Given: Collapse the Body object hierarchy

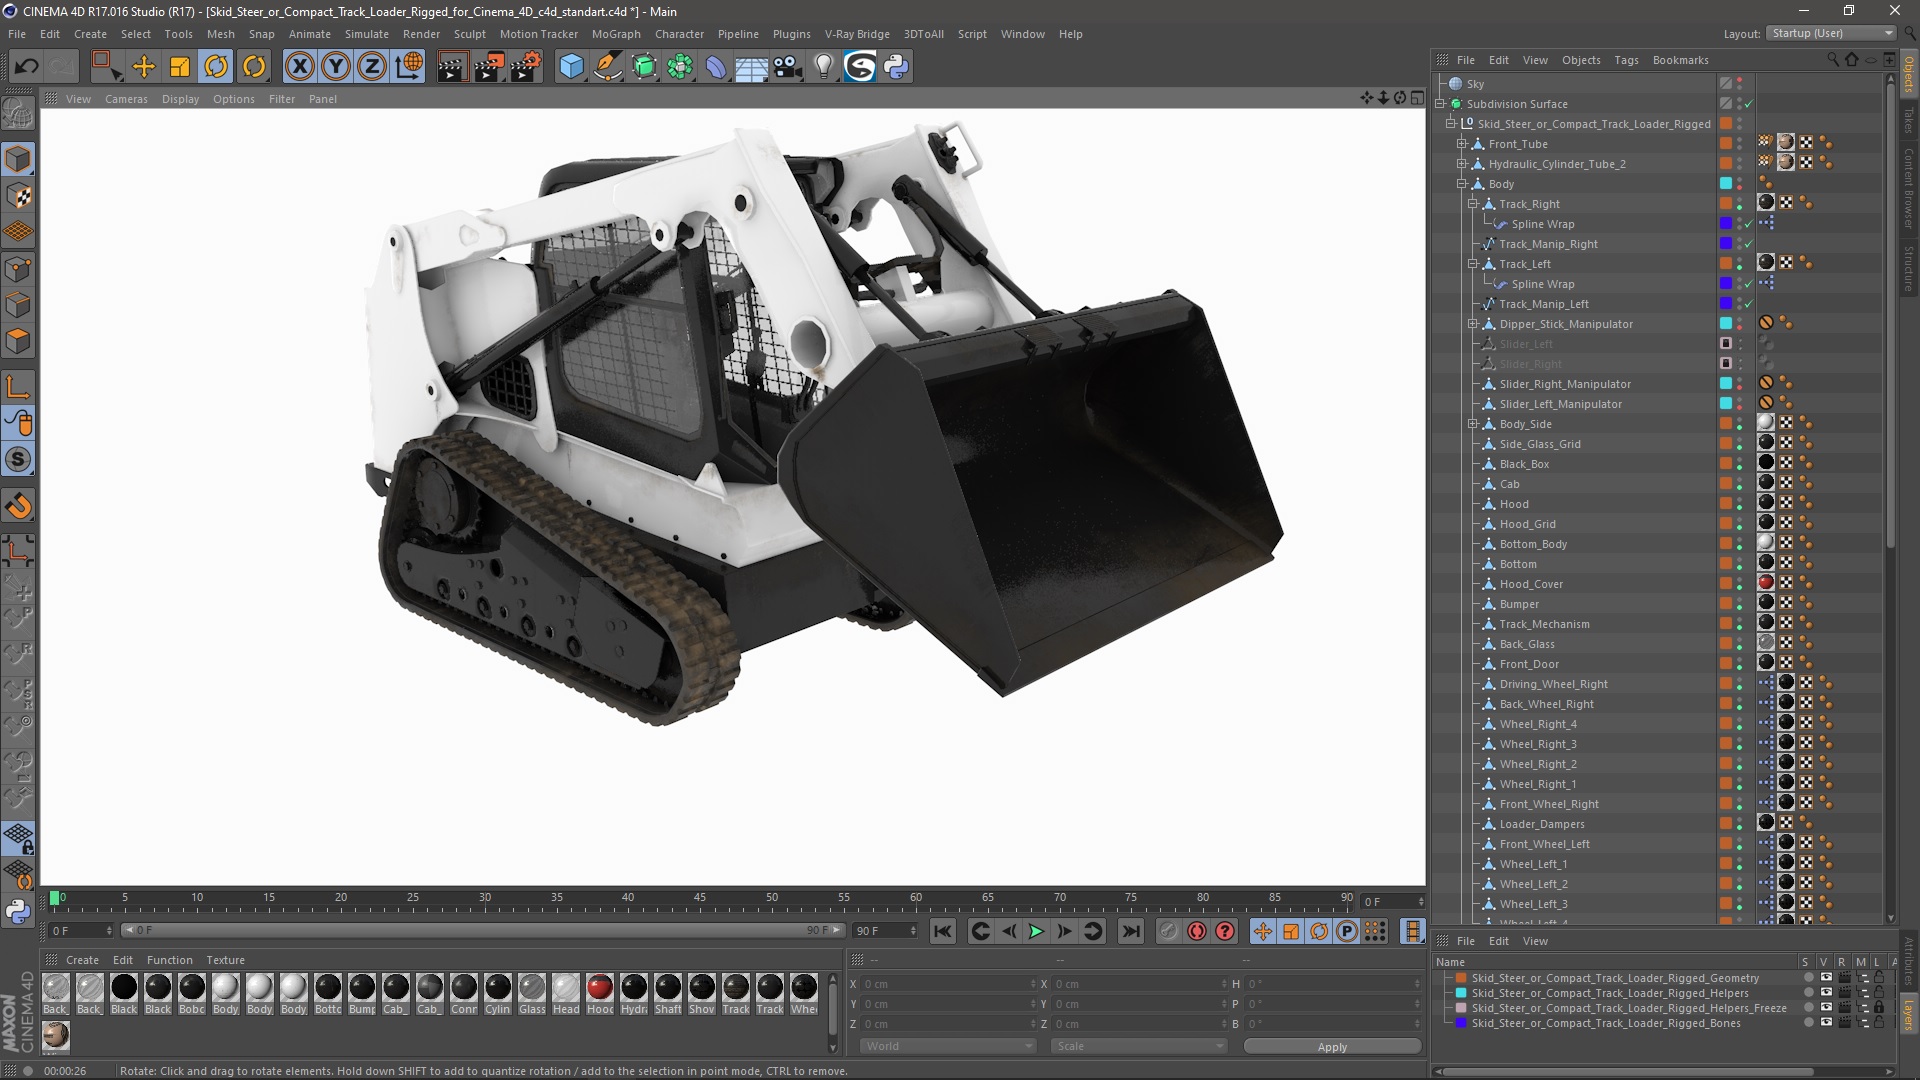Looking at the screenshot, I should 1462,184.
